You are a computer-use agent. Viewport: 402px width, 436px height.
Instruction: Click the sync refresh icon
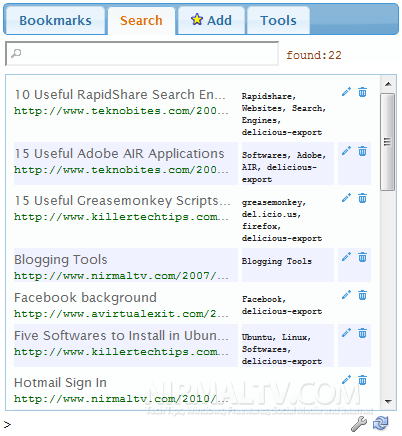(x=380, y=423)
